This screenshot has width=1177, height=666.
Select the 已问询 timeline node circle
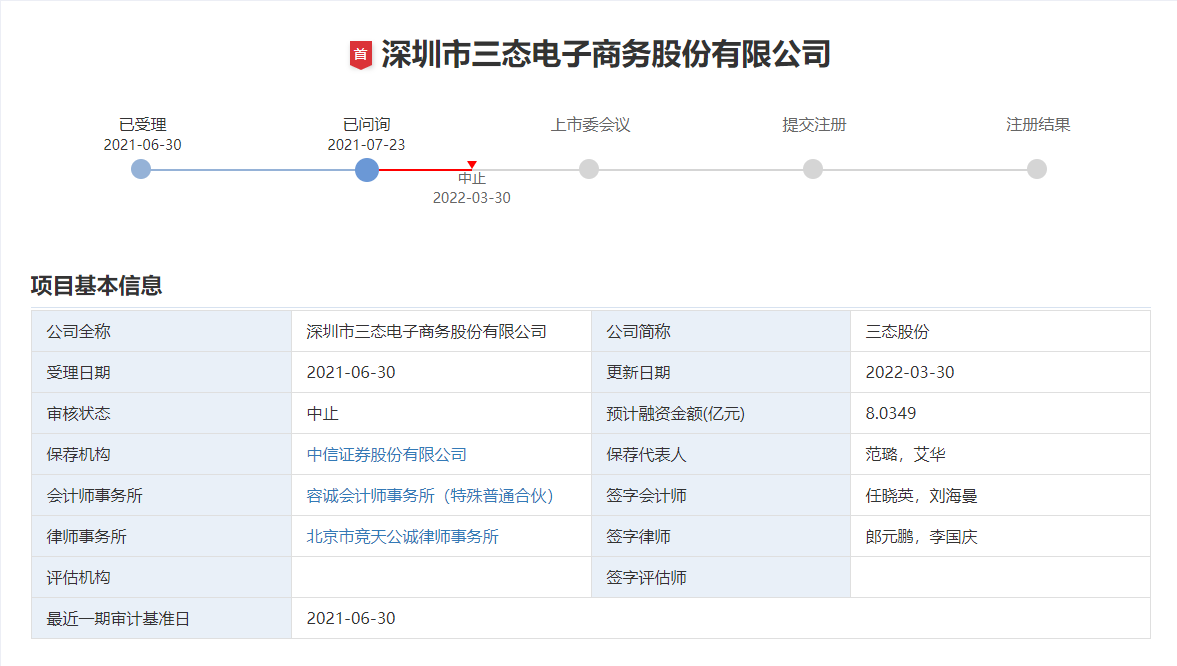pyautogui.click(x=367, y=170)
